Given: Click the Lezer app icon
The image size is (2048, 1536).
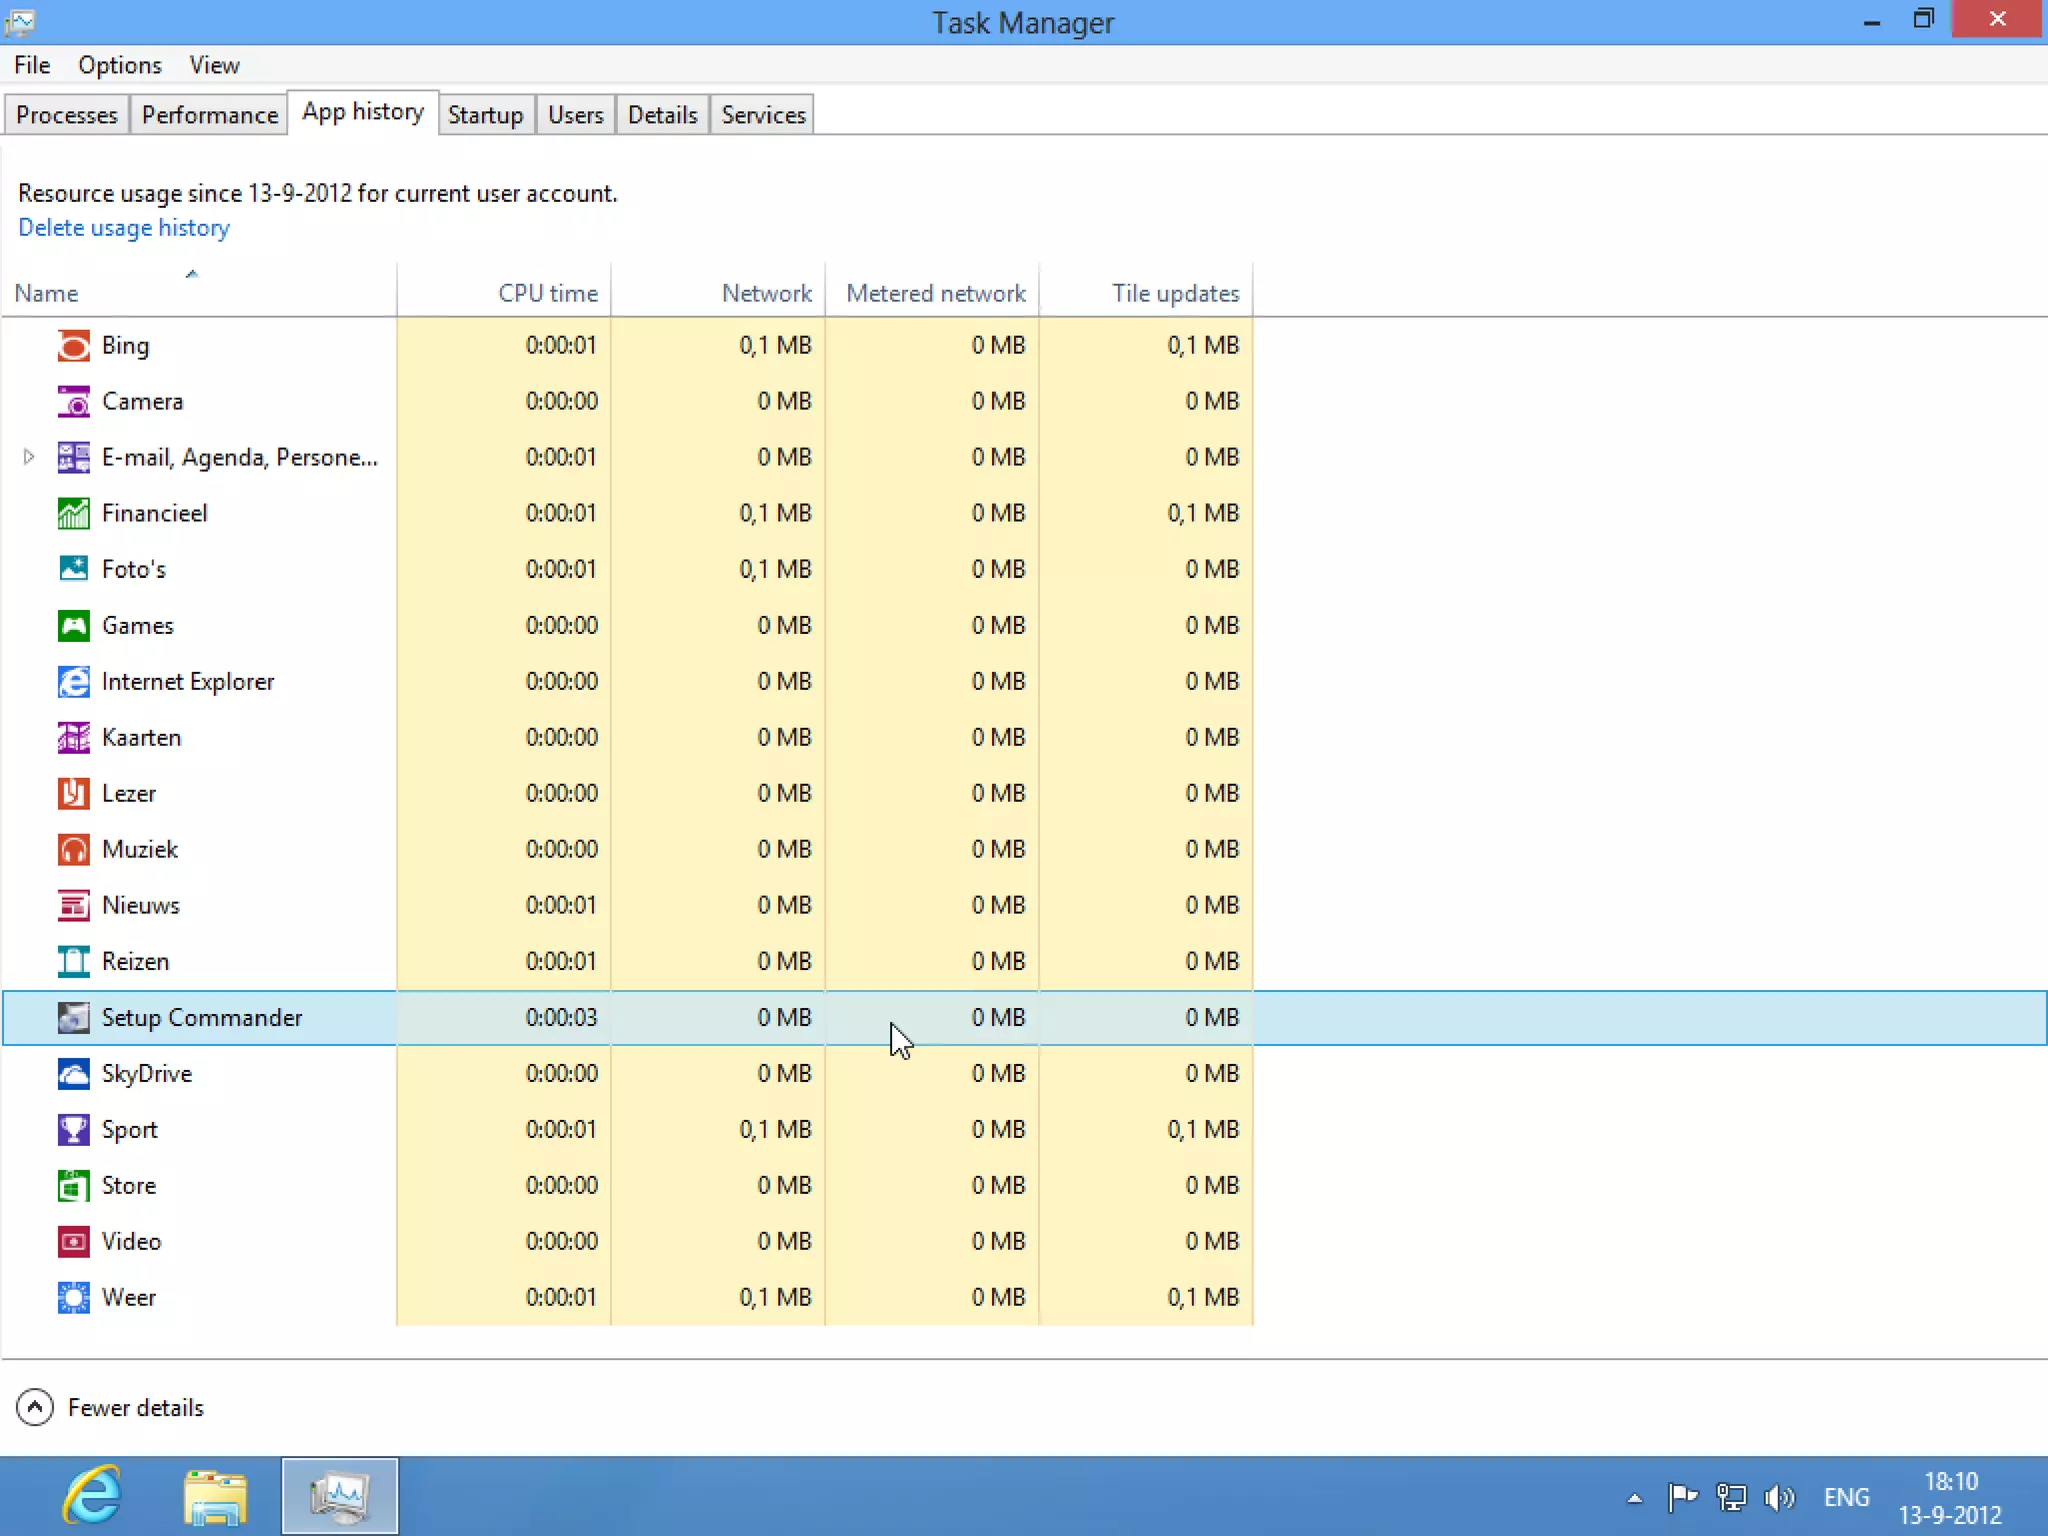Looking at the screenshot, I should 73,794.
